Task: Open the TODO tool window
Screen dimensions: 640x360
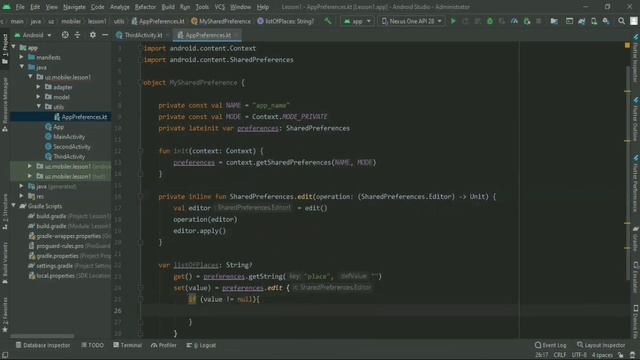Action: point(92,345)
